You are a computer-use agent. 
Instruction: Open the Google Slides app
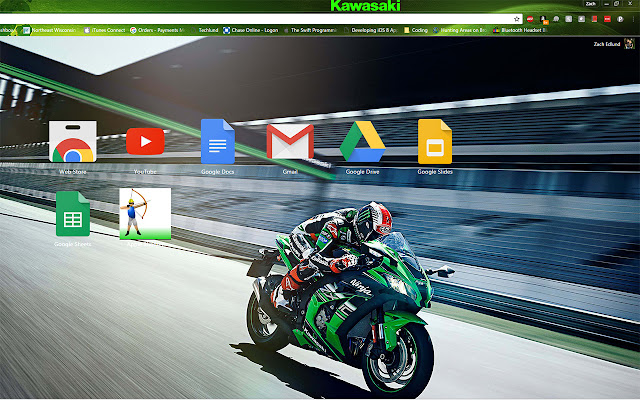[x=435, y=141]
